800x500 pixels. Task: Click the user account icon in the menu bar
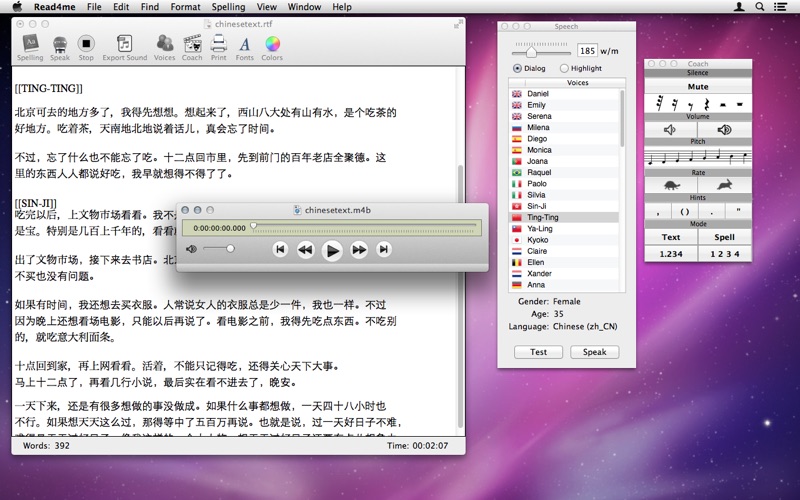(x=738, y=7)
